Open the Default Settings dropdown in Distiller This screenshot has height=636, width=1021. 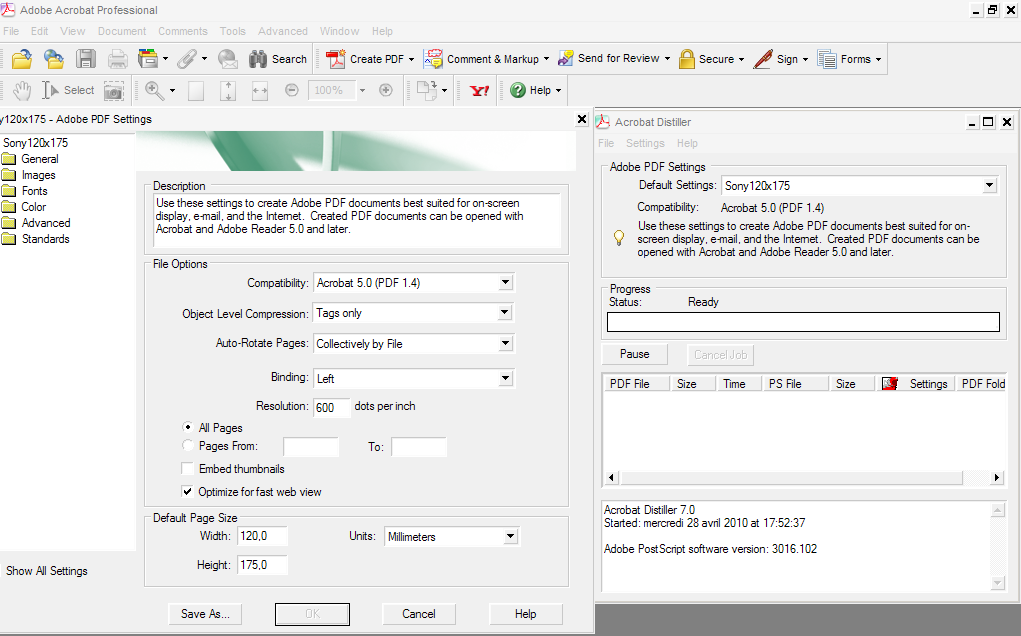(x=989, y=186)
